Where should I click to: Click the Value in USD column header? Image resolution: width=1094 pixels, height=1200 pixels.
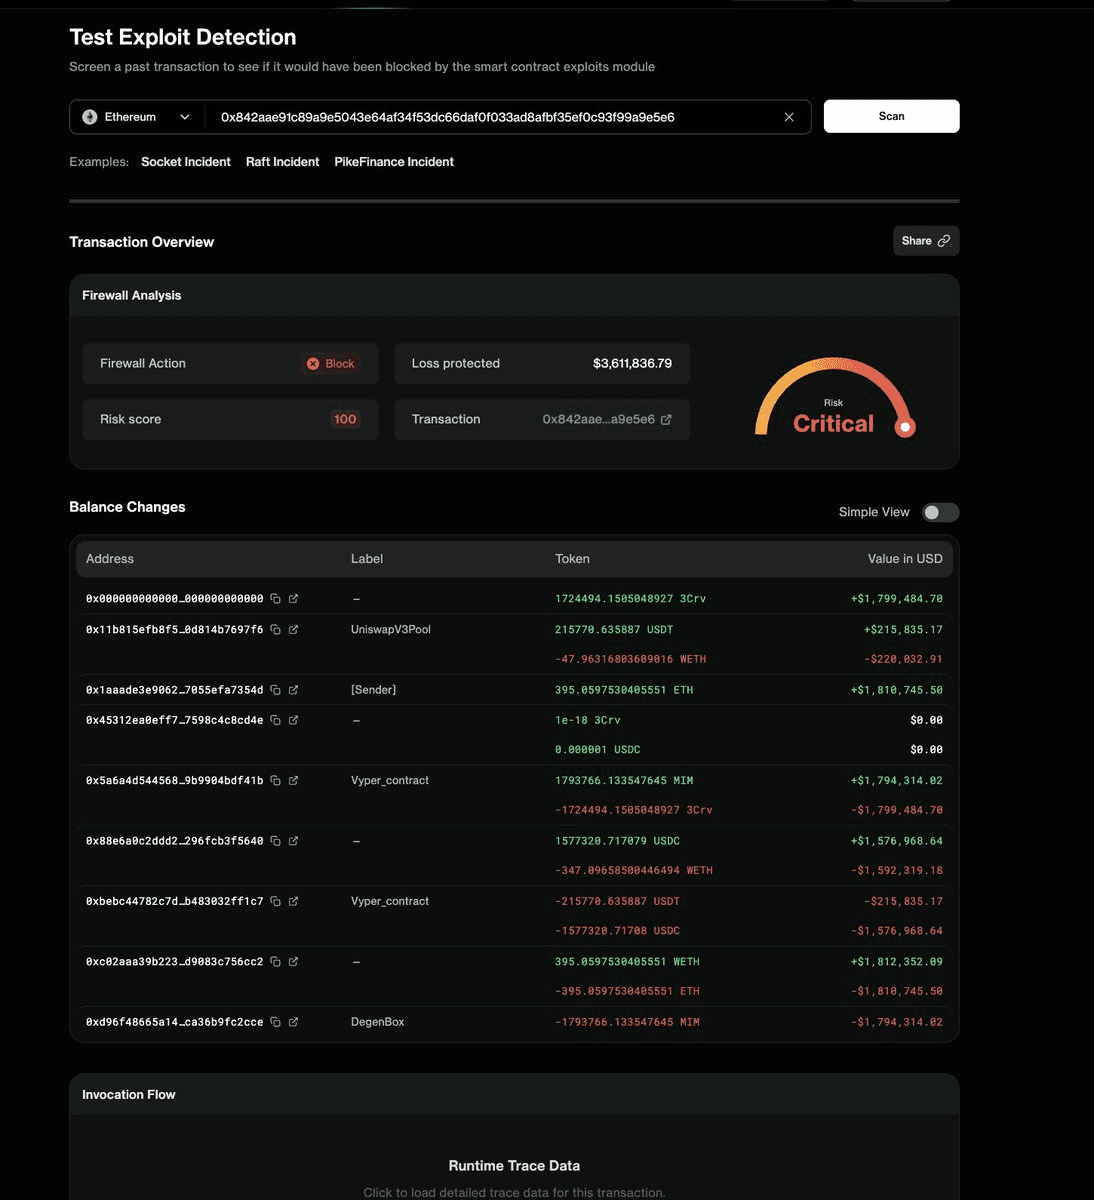(x=904, y=559)
